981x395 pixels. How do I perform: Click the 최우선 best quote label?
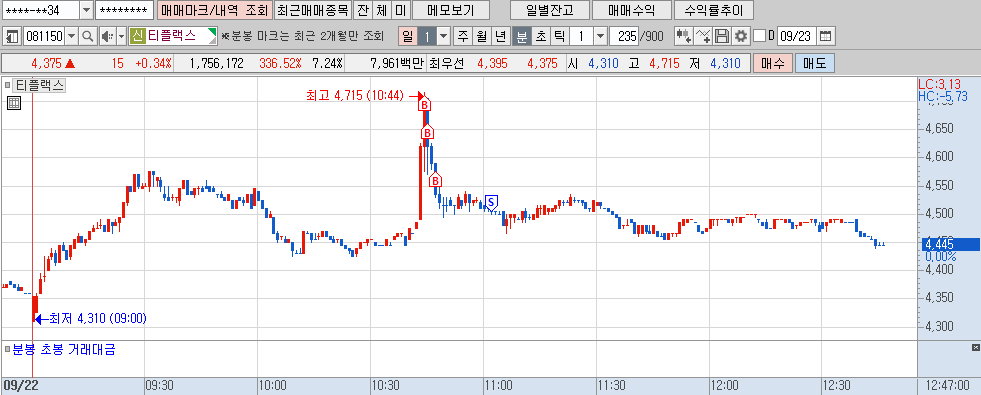pyautogui.click(x=448, y=63)
